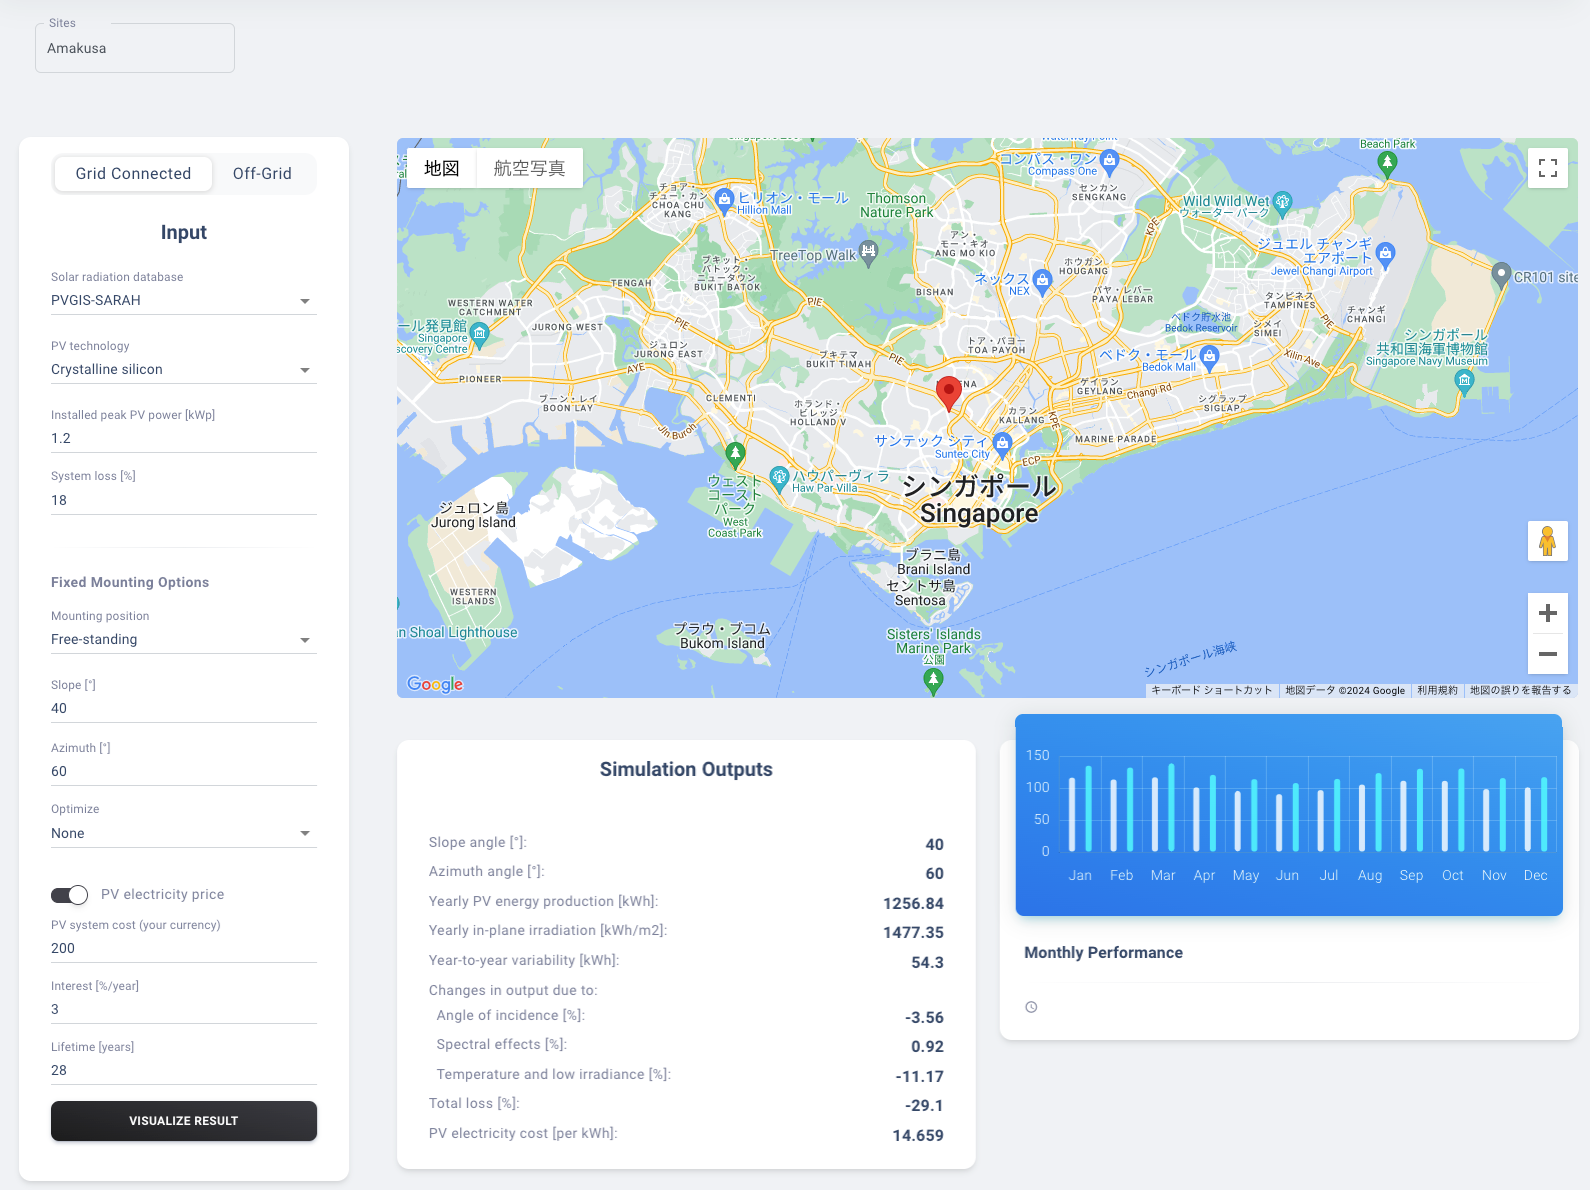Click the Lifetime years field
The height and width of the screenshot is (1190, 1590).
click(184, 1070)
